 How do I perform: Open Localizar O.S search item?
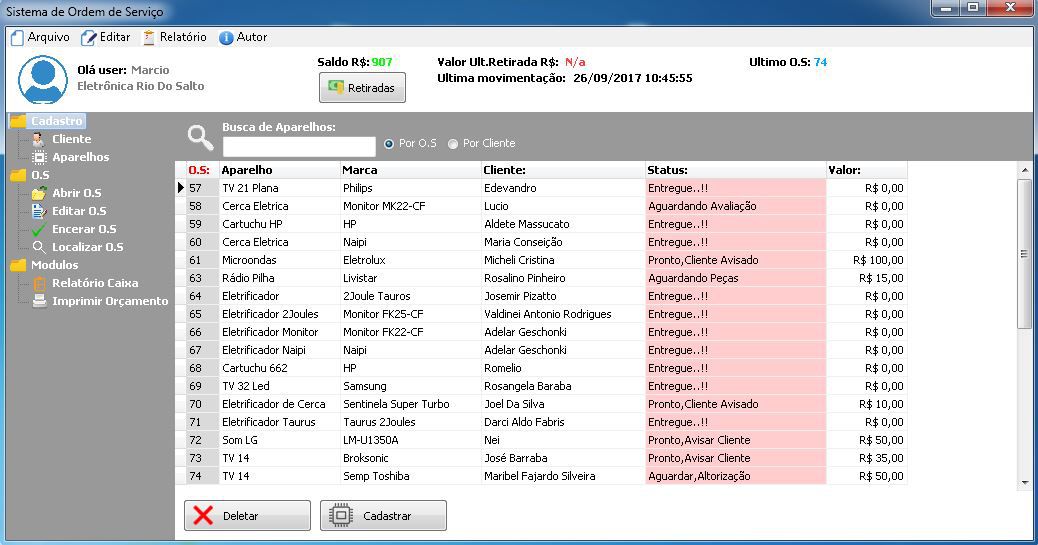[87, 247]
